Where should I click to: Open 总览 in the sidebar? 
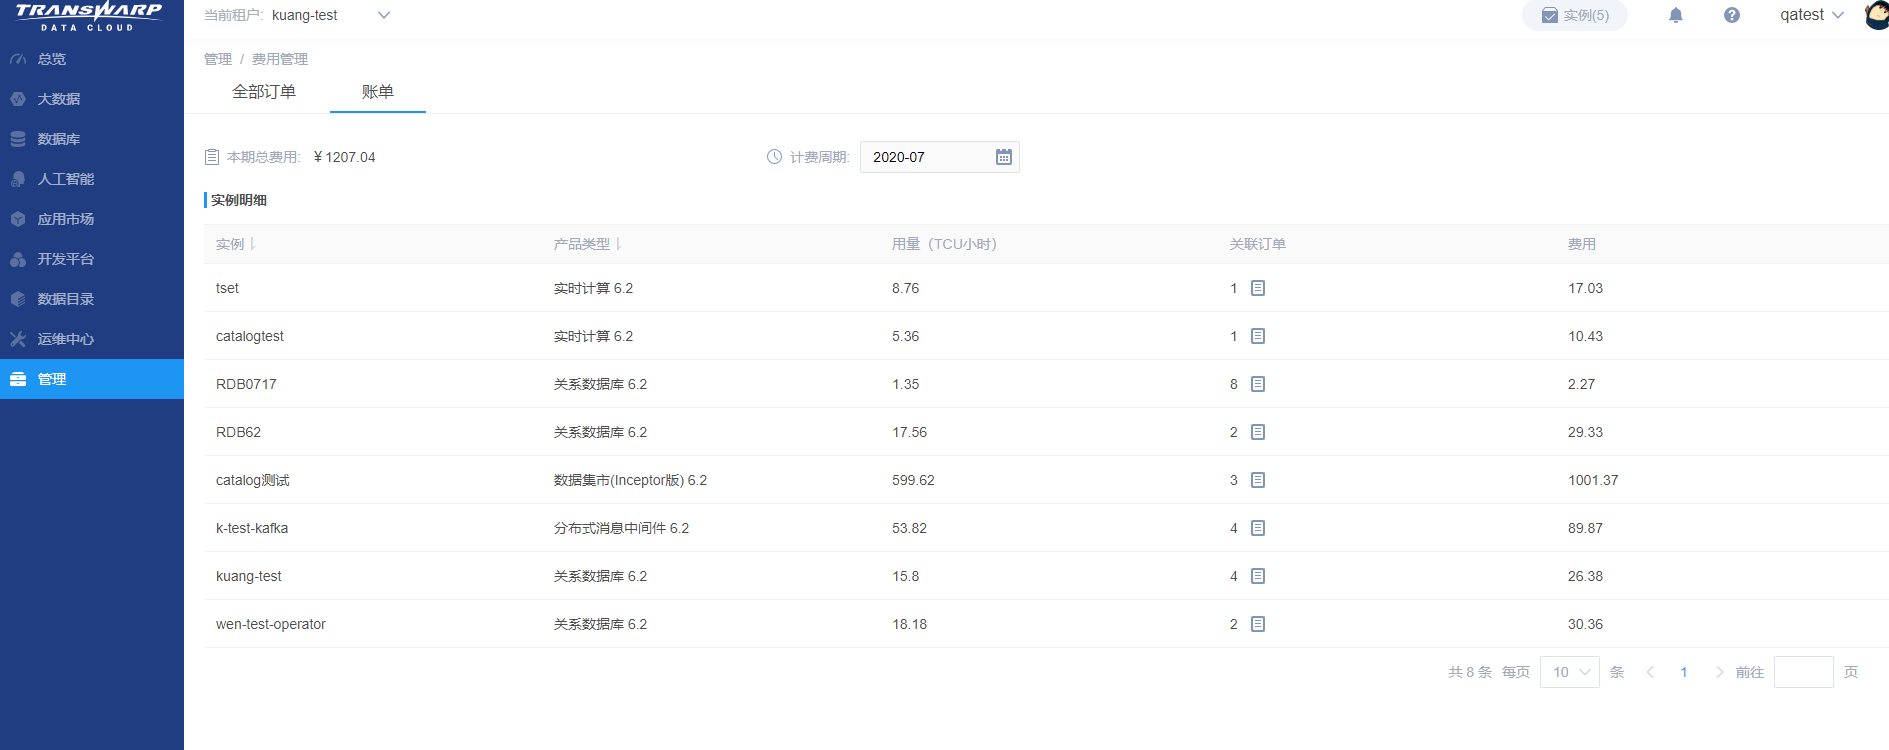point(92,59)
